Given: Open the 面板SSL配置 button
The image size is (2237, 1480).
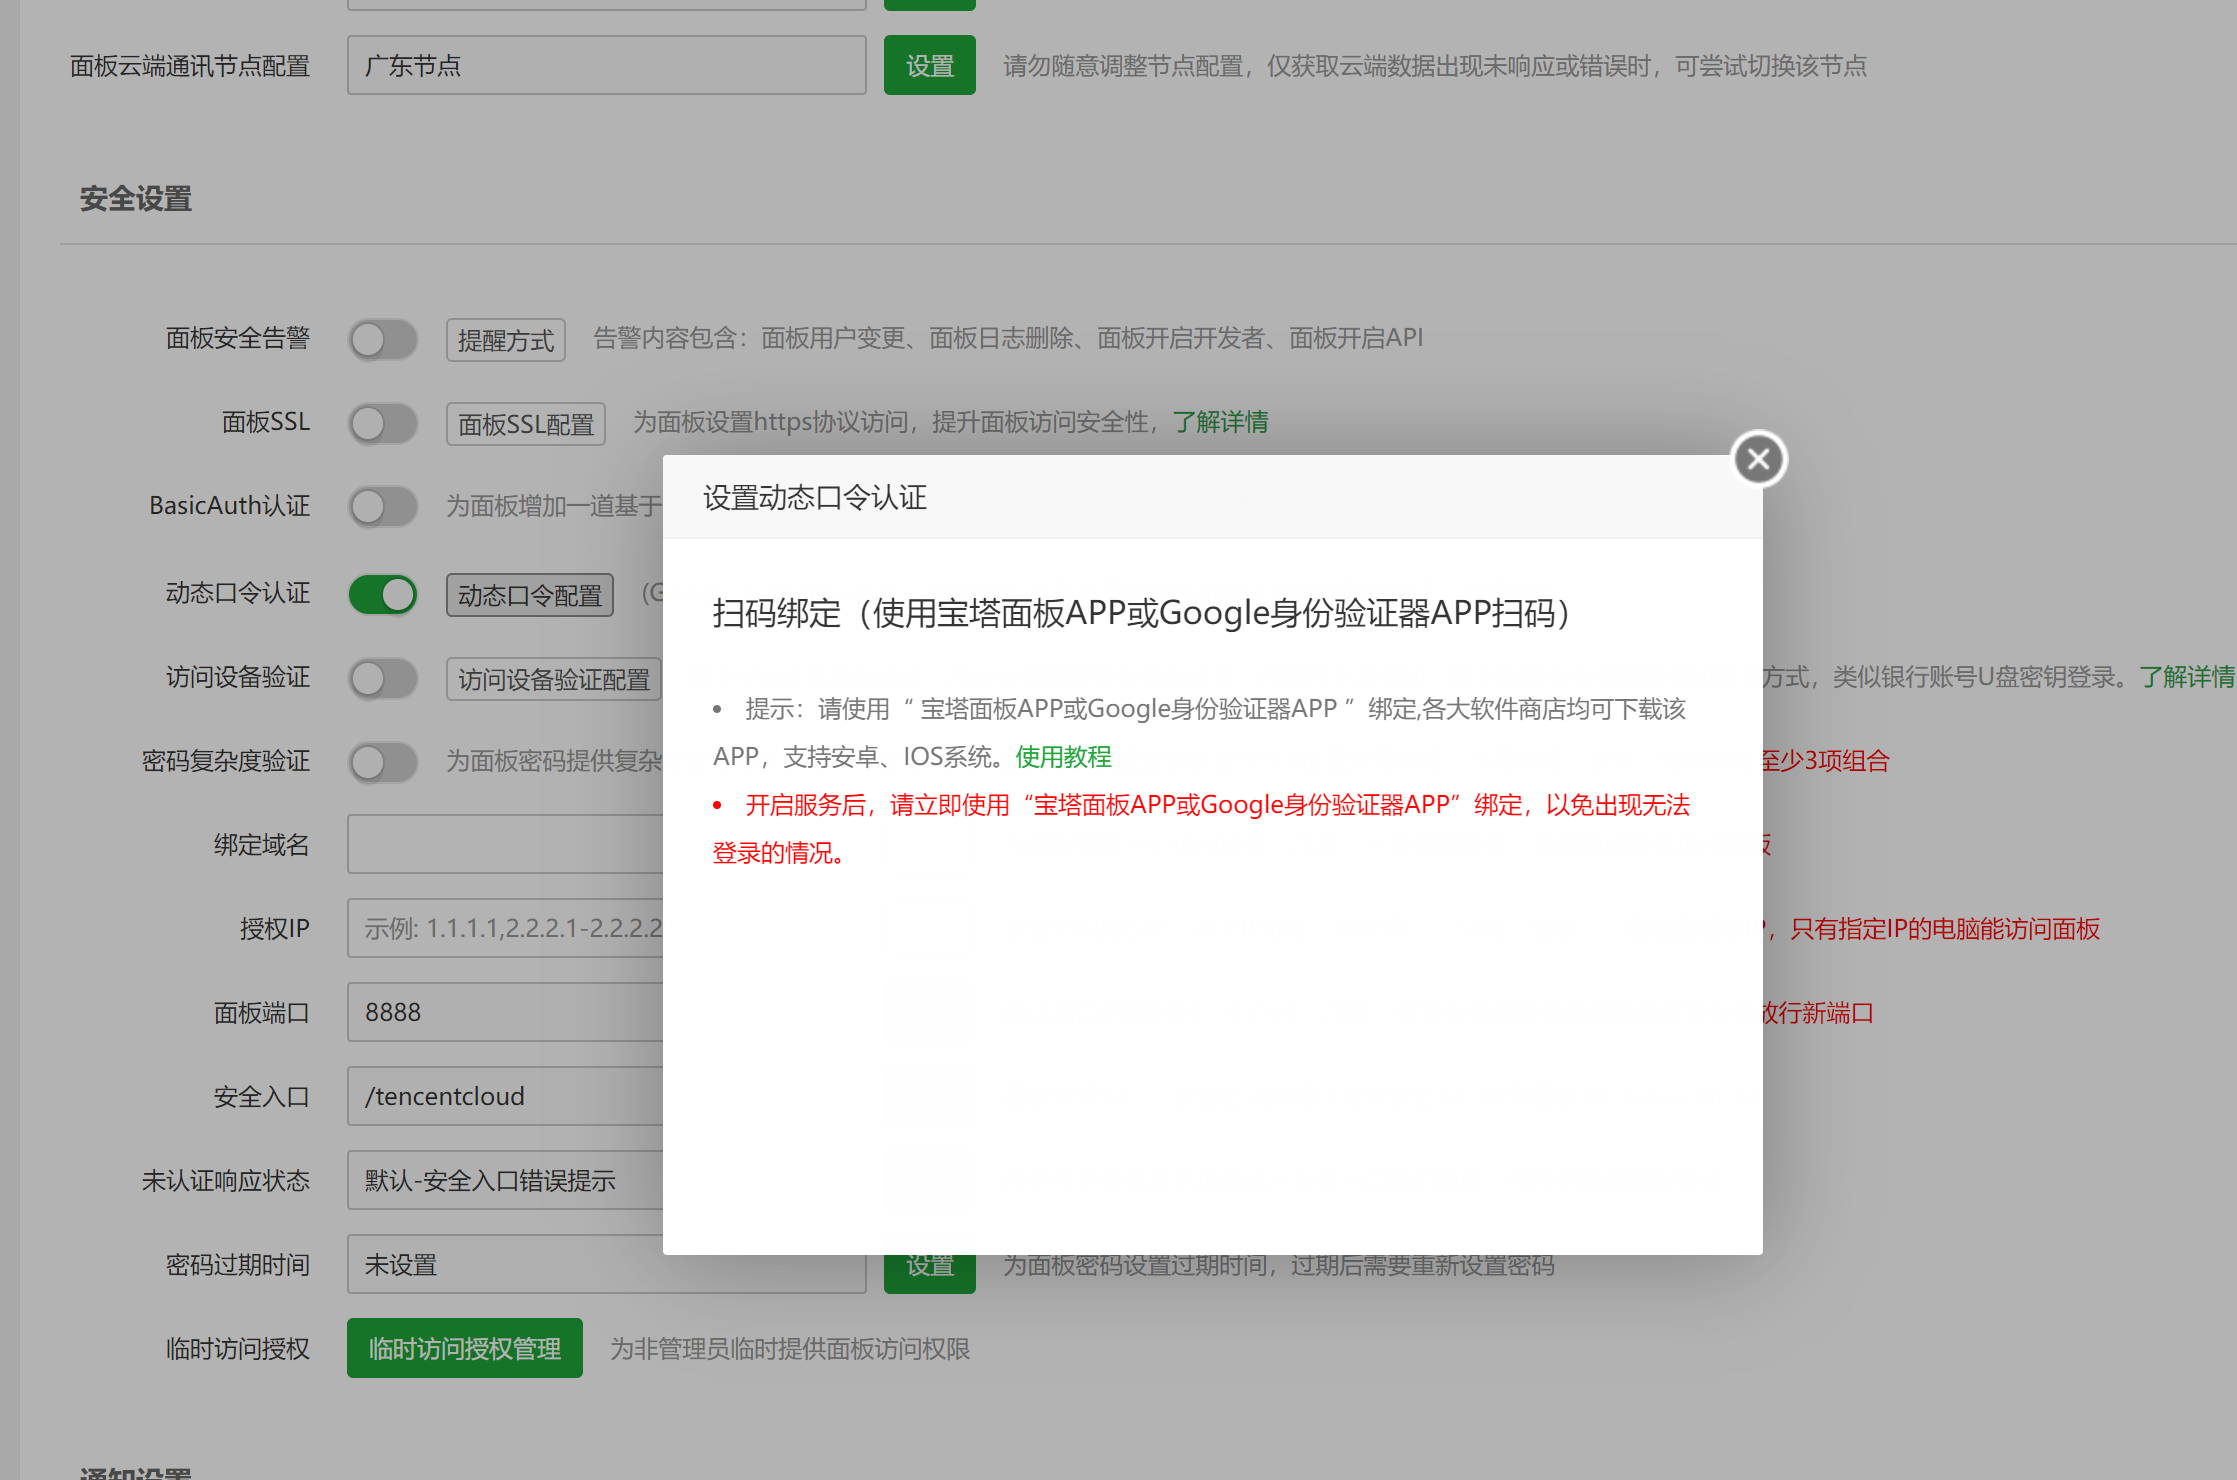Looking at the screenshot, I should coord(526,424).
